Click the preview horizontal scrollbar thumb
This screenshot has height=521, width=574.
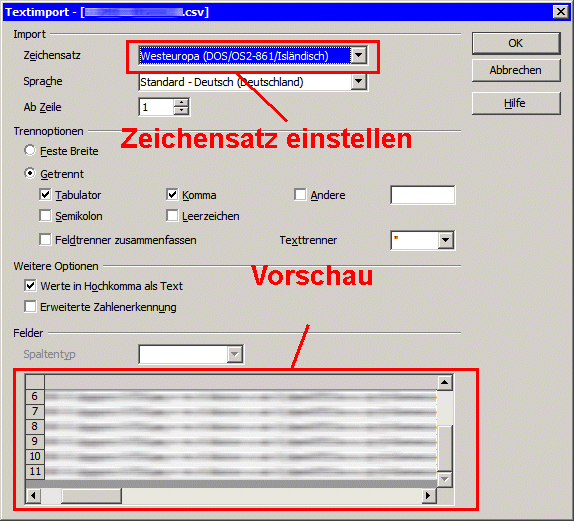tap(91, 496)
